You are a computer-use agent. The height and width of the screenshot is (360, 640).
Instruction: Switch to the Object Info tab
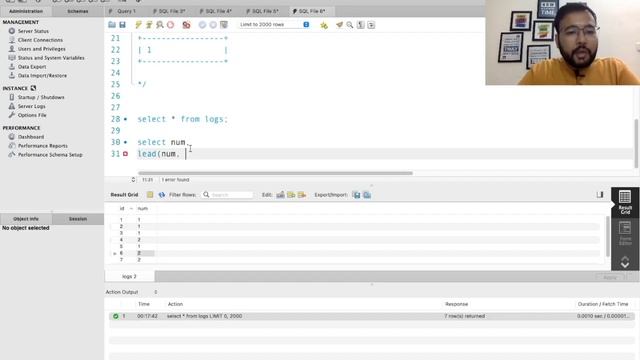pyautogui.click(x=26, y=219)
